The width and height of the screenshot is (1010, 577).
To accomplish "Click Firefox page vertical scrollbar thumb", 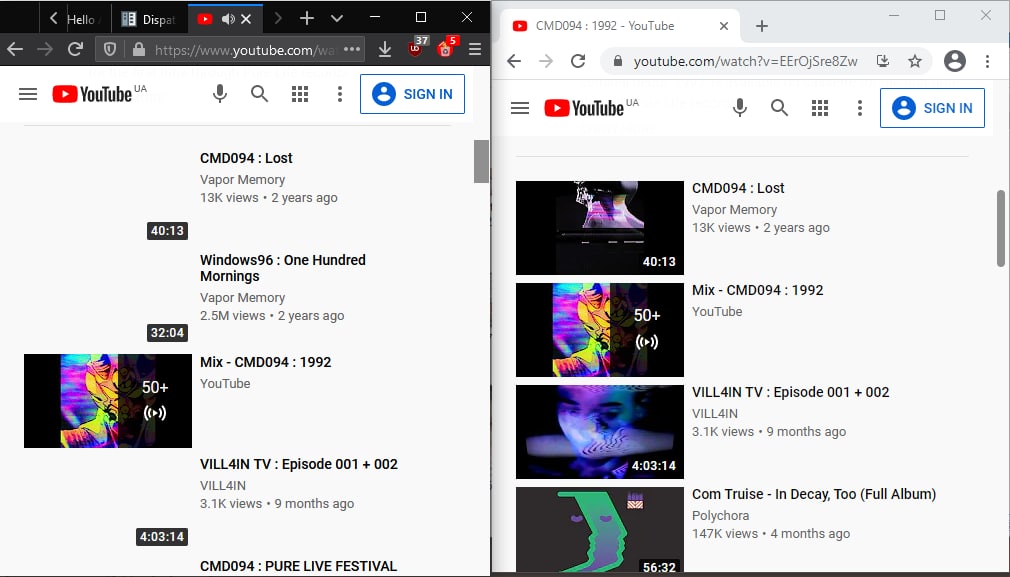I will [x=481, y=162].
